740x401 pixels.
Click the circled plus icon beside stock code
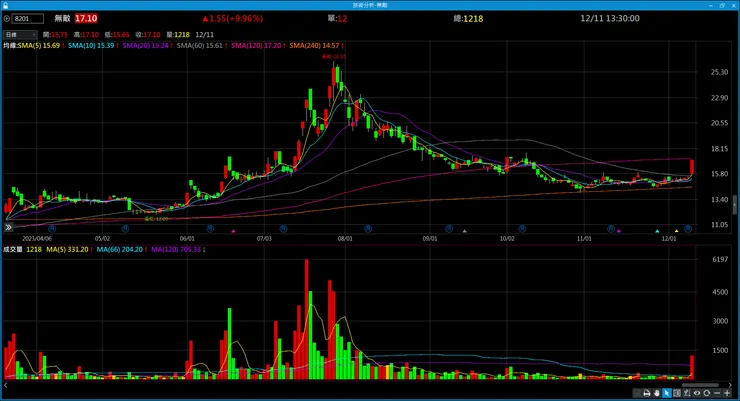click(x=7, y=18)
